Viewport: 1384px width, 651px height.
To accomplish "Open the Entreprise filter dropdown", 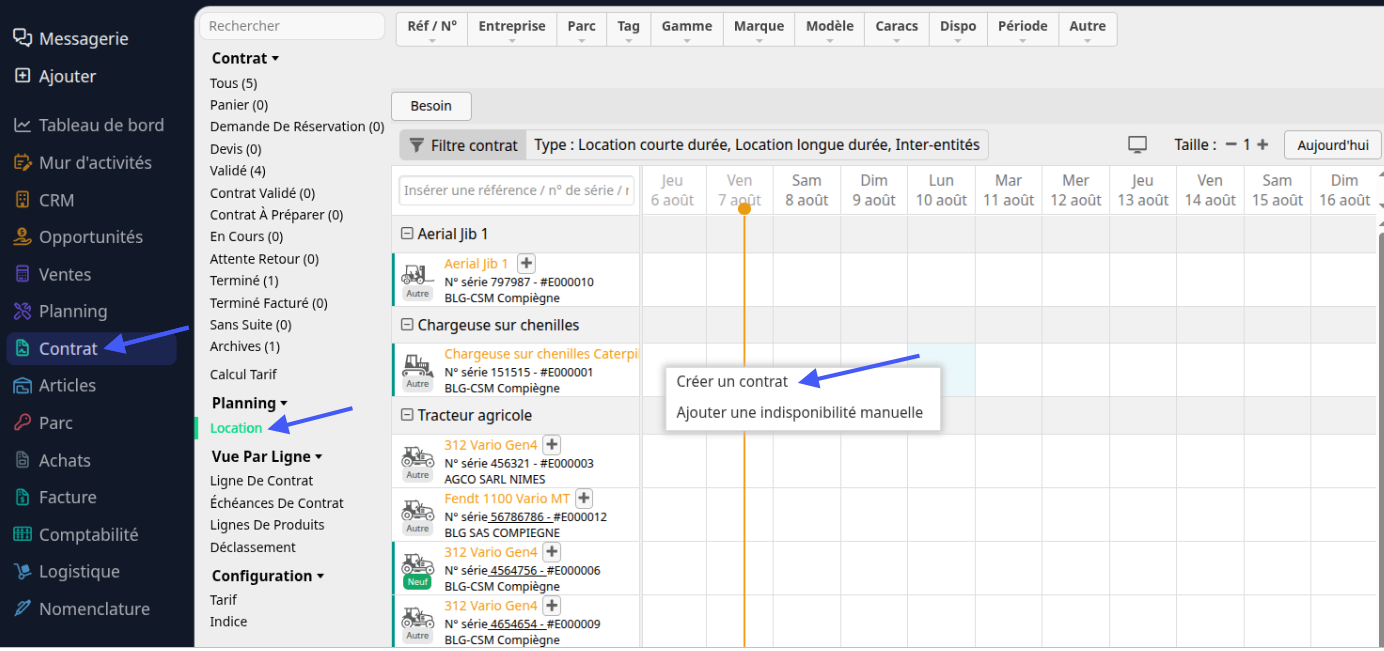I will [512, 30].
